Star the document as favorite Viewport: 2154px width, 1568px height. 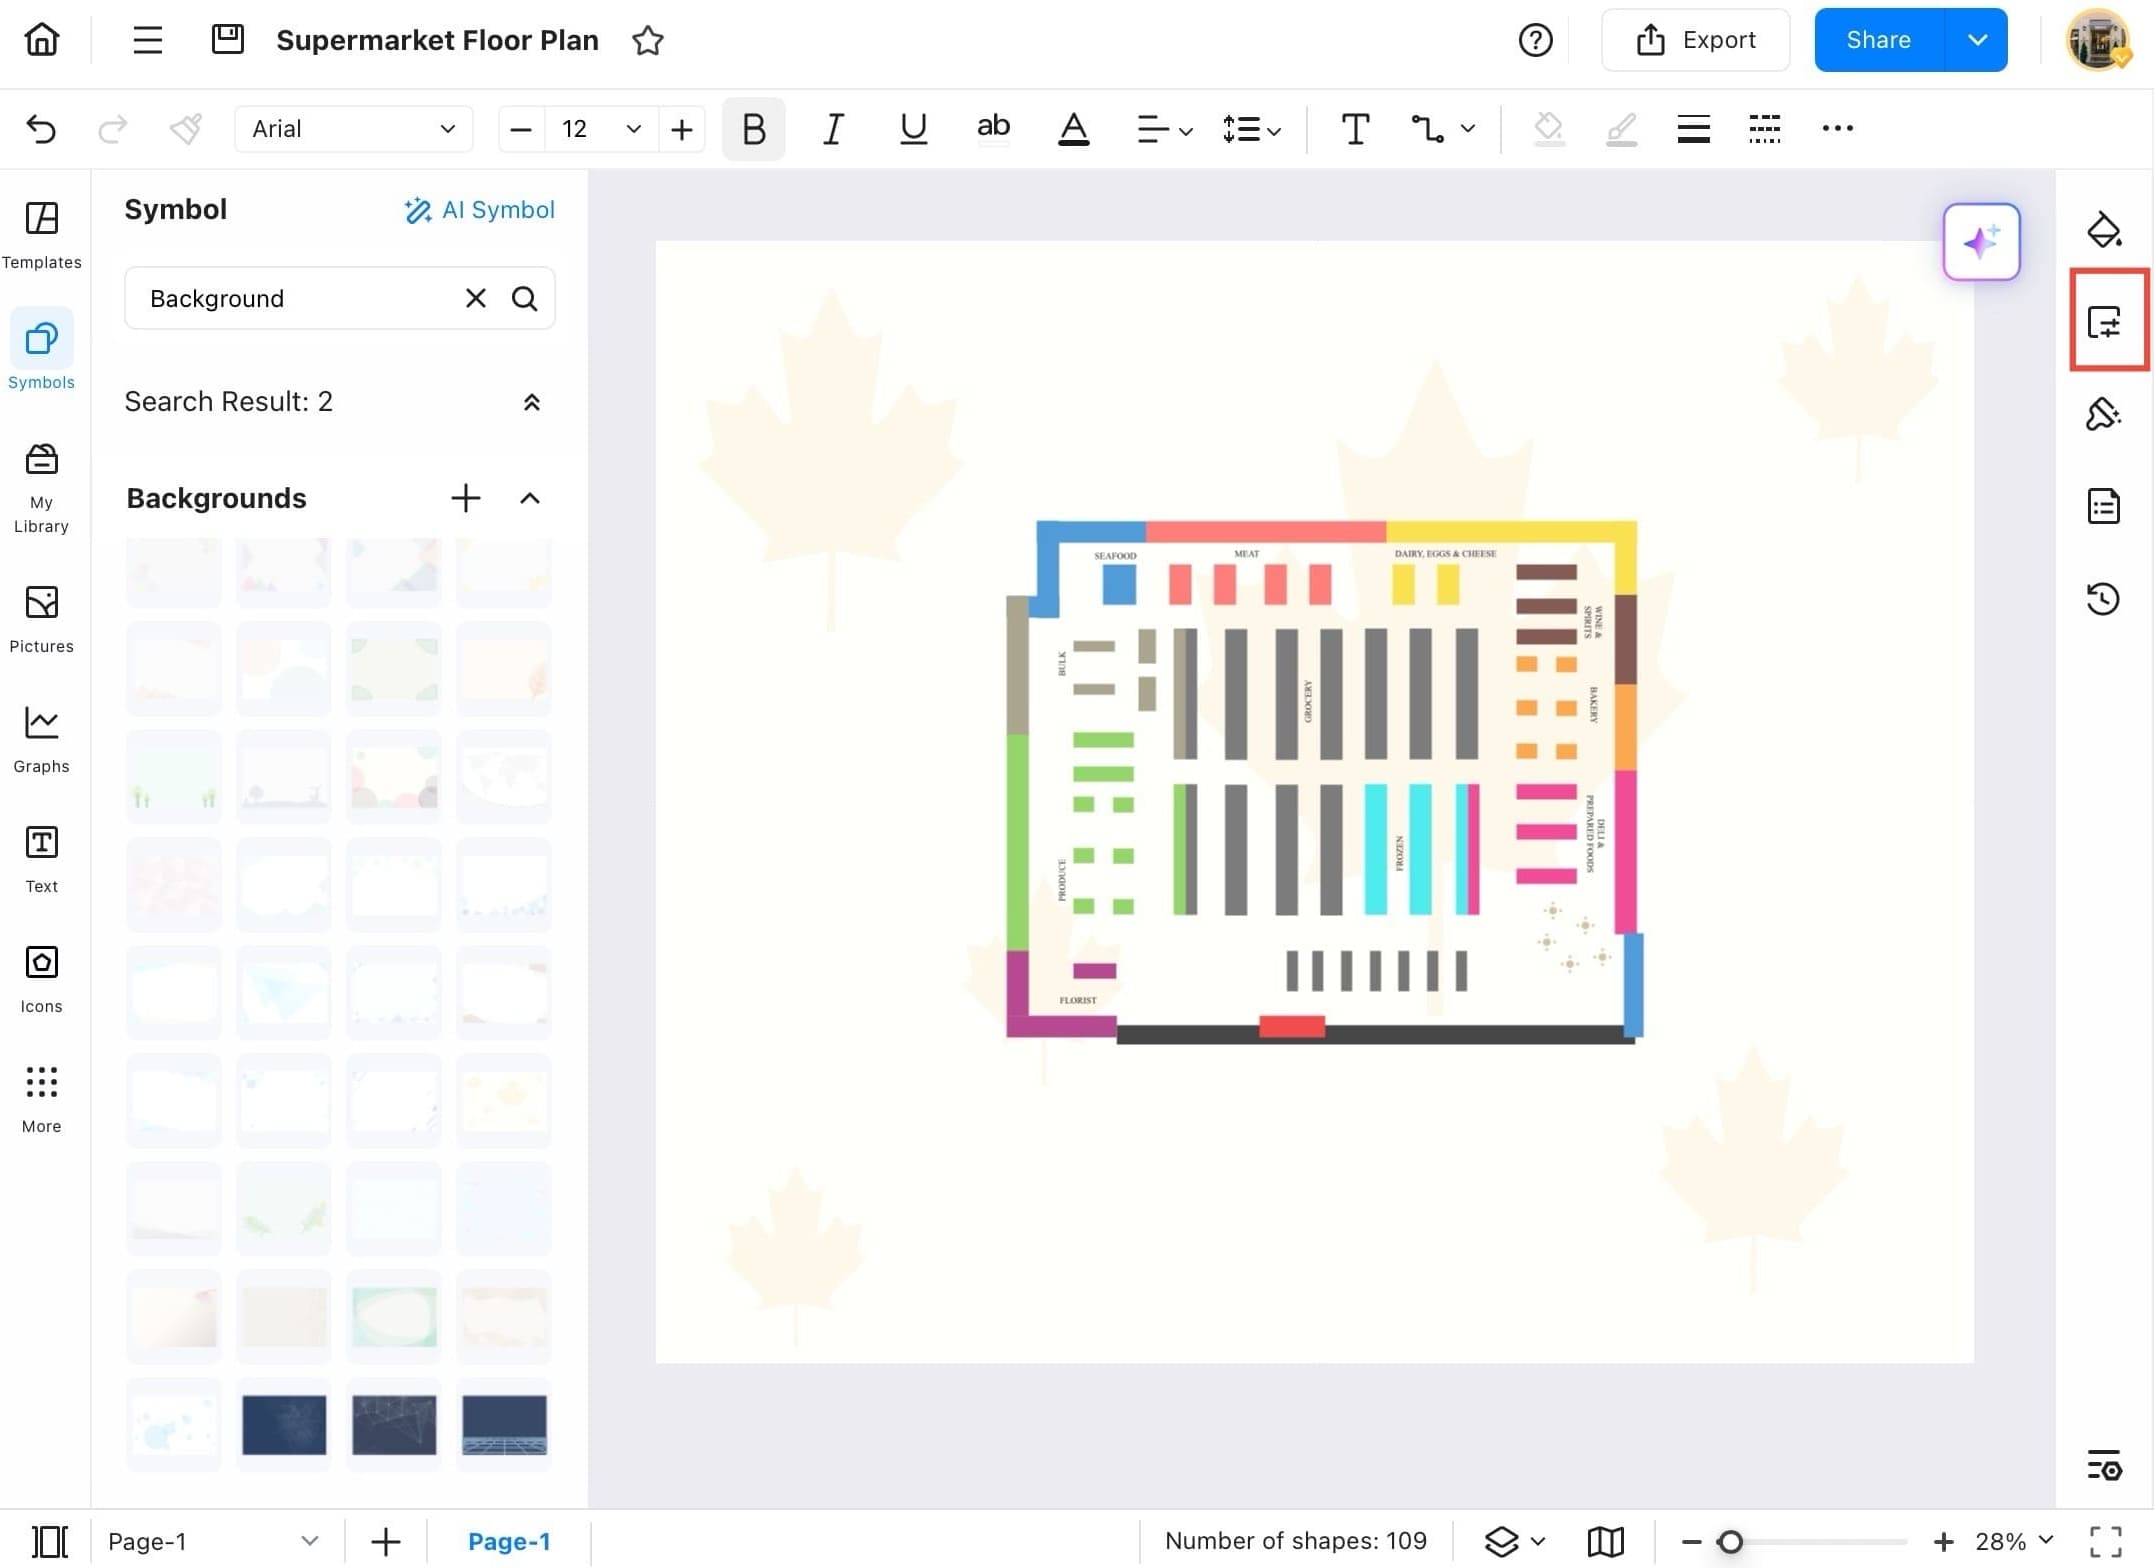[648, 41]
